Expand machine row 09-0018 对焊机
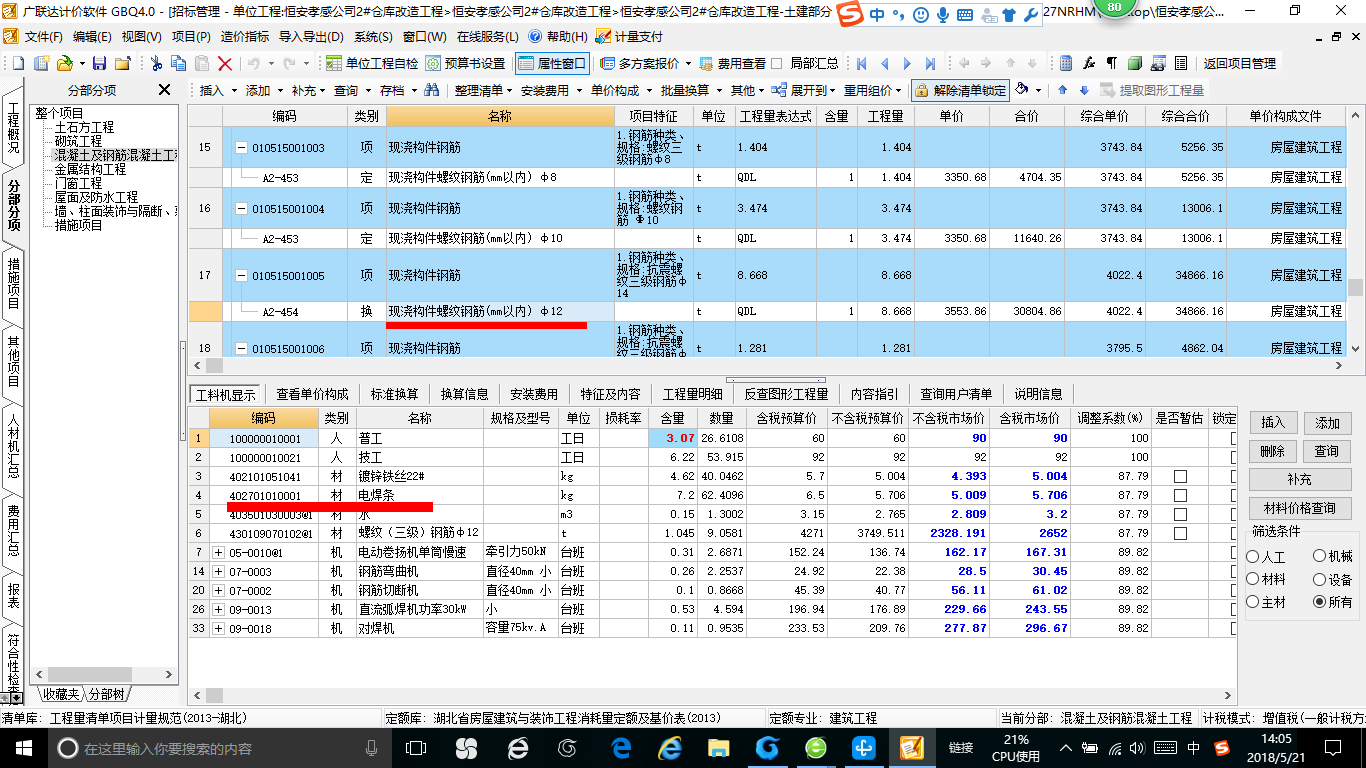This screenshot has height=768, width=1366. click(218, 628)
